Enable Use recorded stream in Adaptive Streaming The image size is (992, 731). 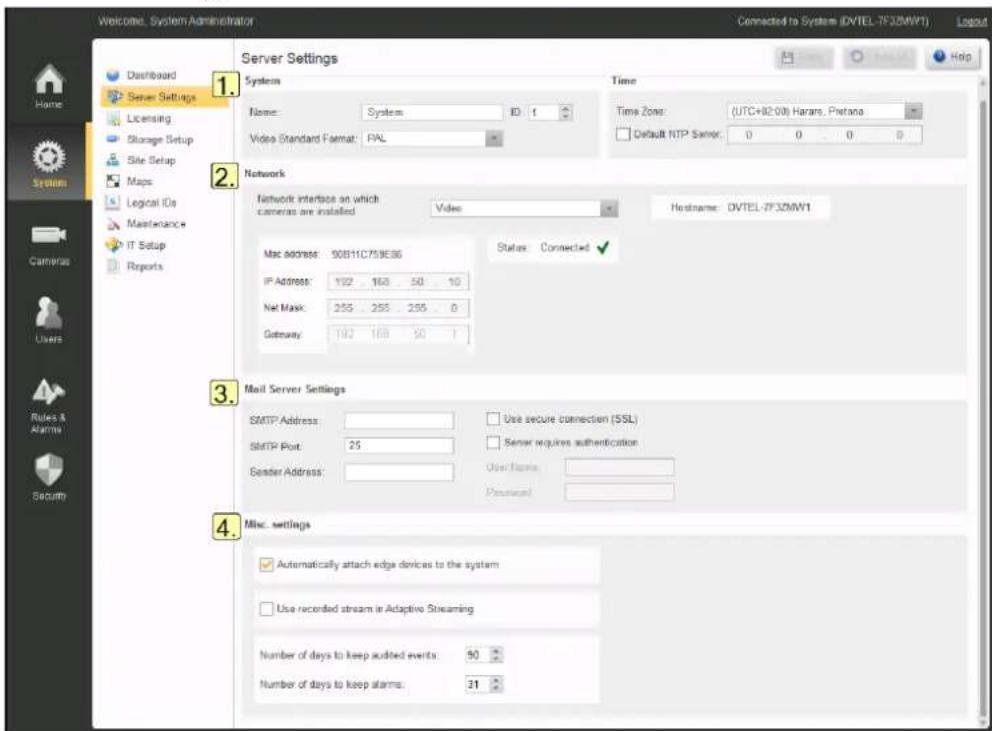click(x=266, y=609)
